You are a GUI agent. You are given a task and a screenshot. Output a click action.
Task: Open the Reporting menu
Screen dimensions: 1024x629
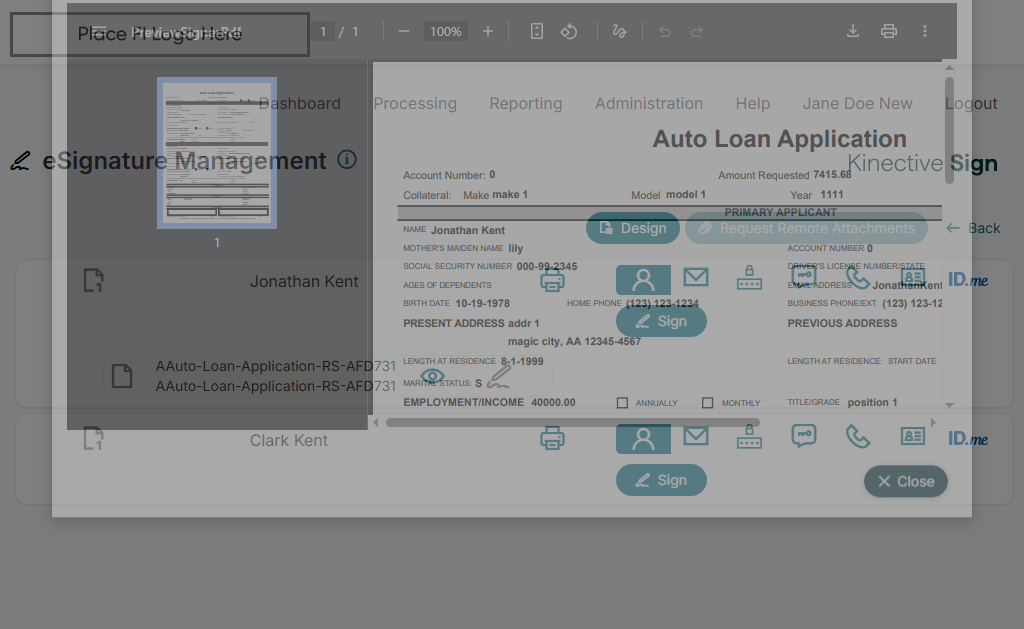[526, 103]
